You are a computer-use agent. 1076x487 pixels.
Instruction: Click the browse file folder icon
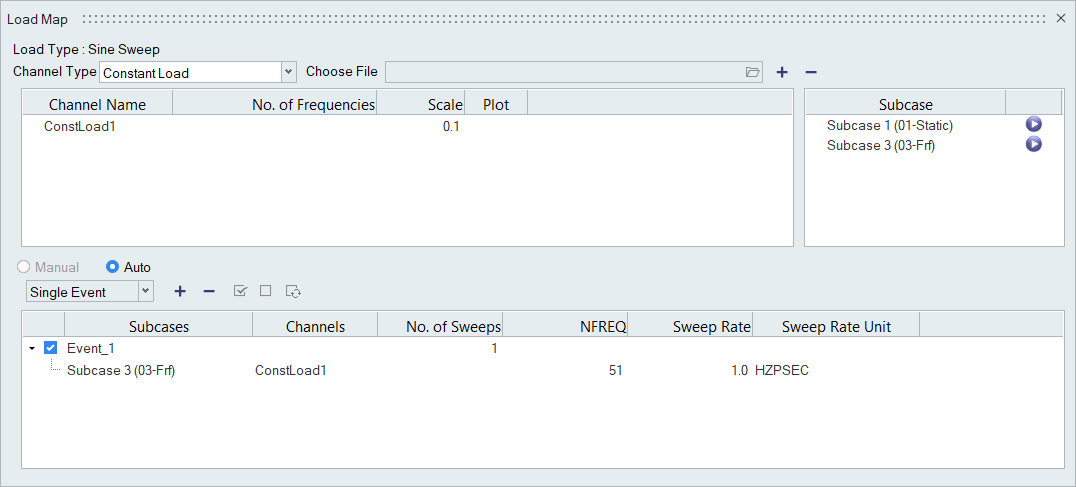click(x=752, y=72)
